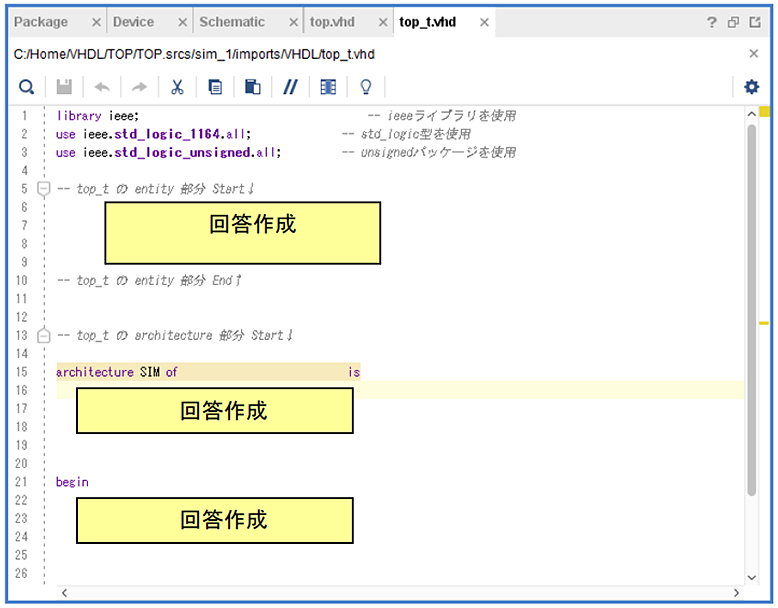The width and height of the screenshot is (778, 608).
Task: Toggle column selection mode icon
Action: click(x=328, y=87)
